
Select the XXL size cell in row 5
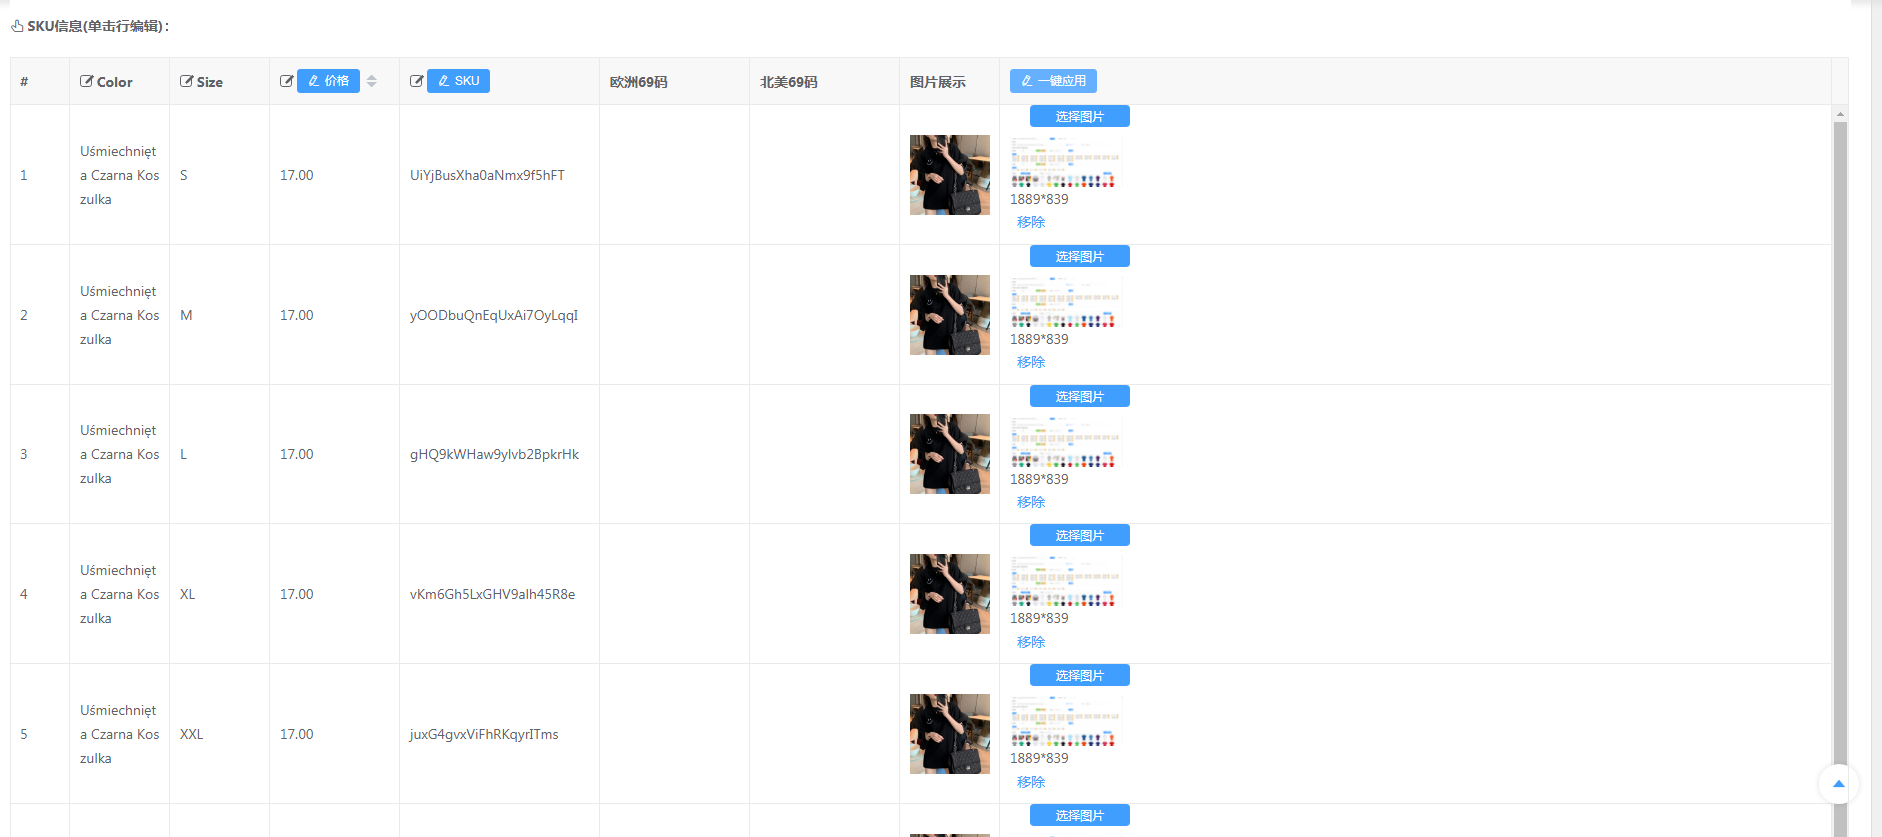192,734
